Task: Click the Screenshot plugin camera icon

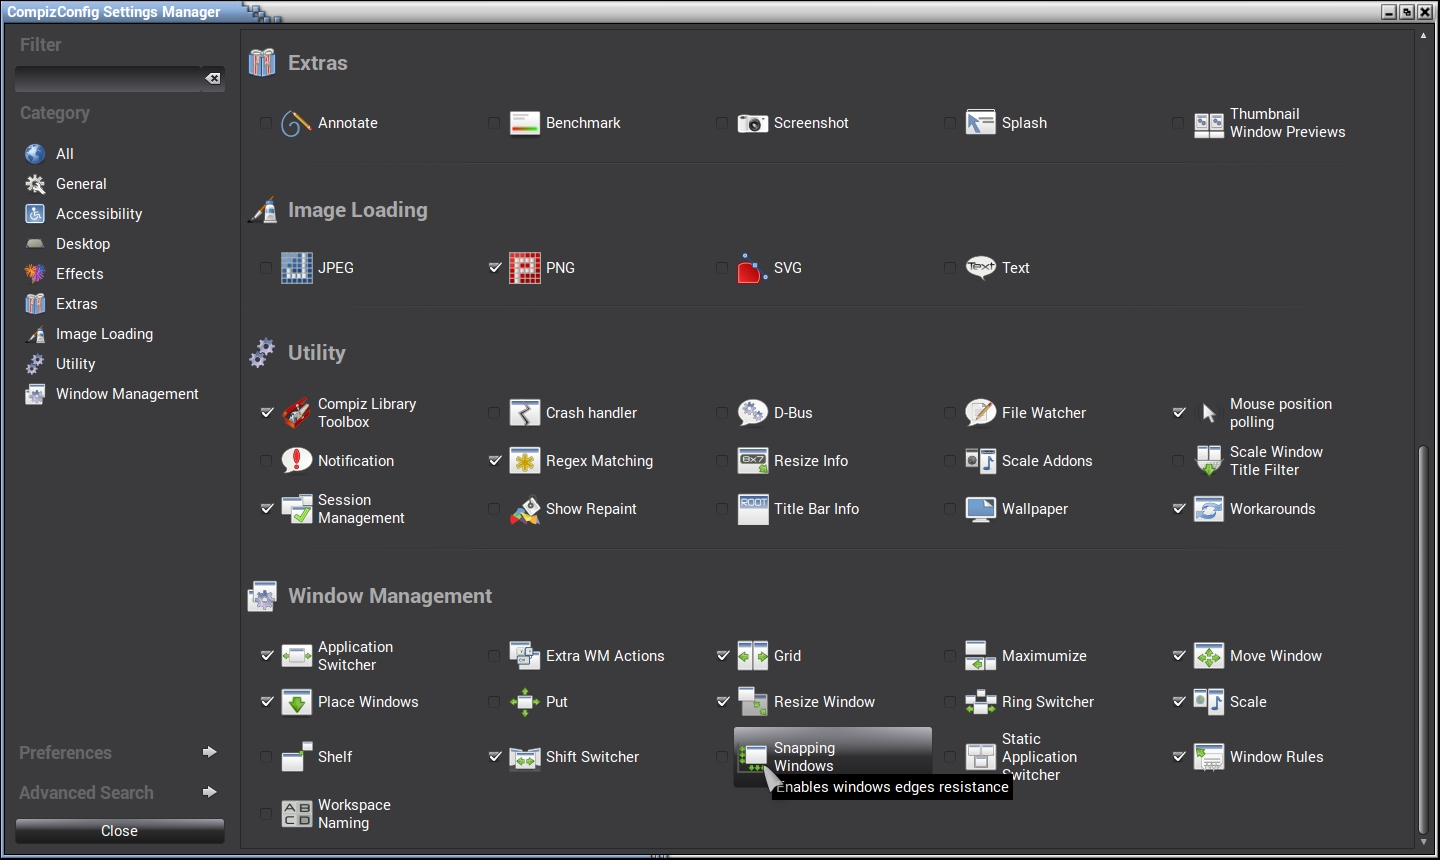Action: (752, 123)
